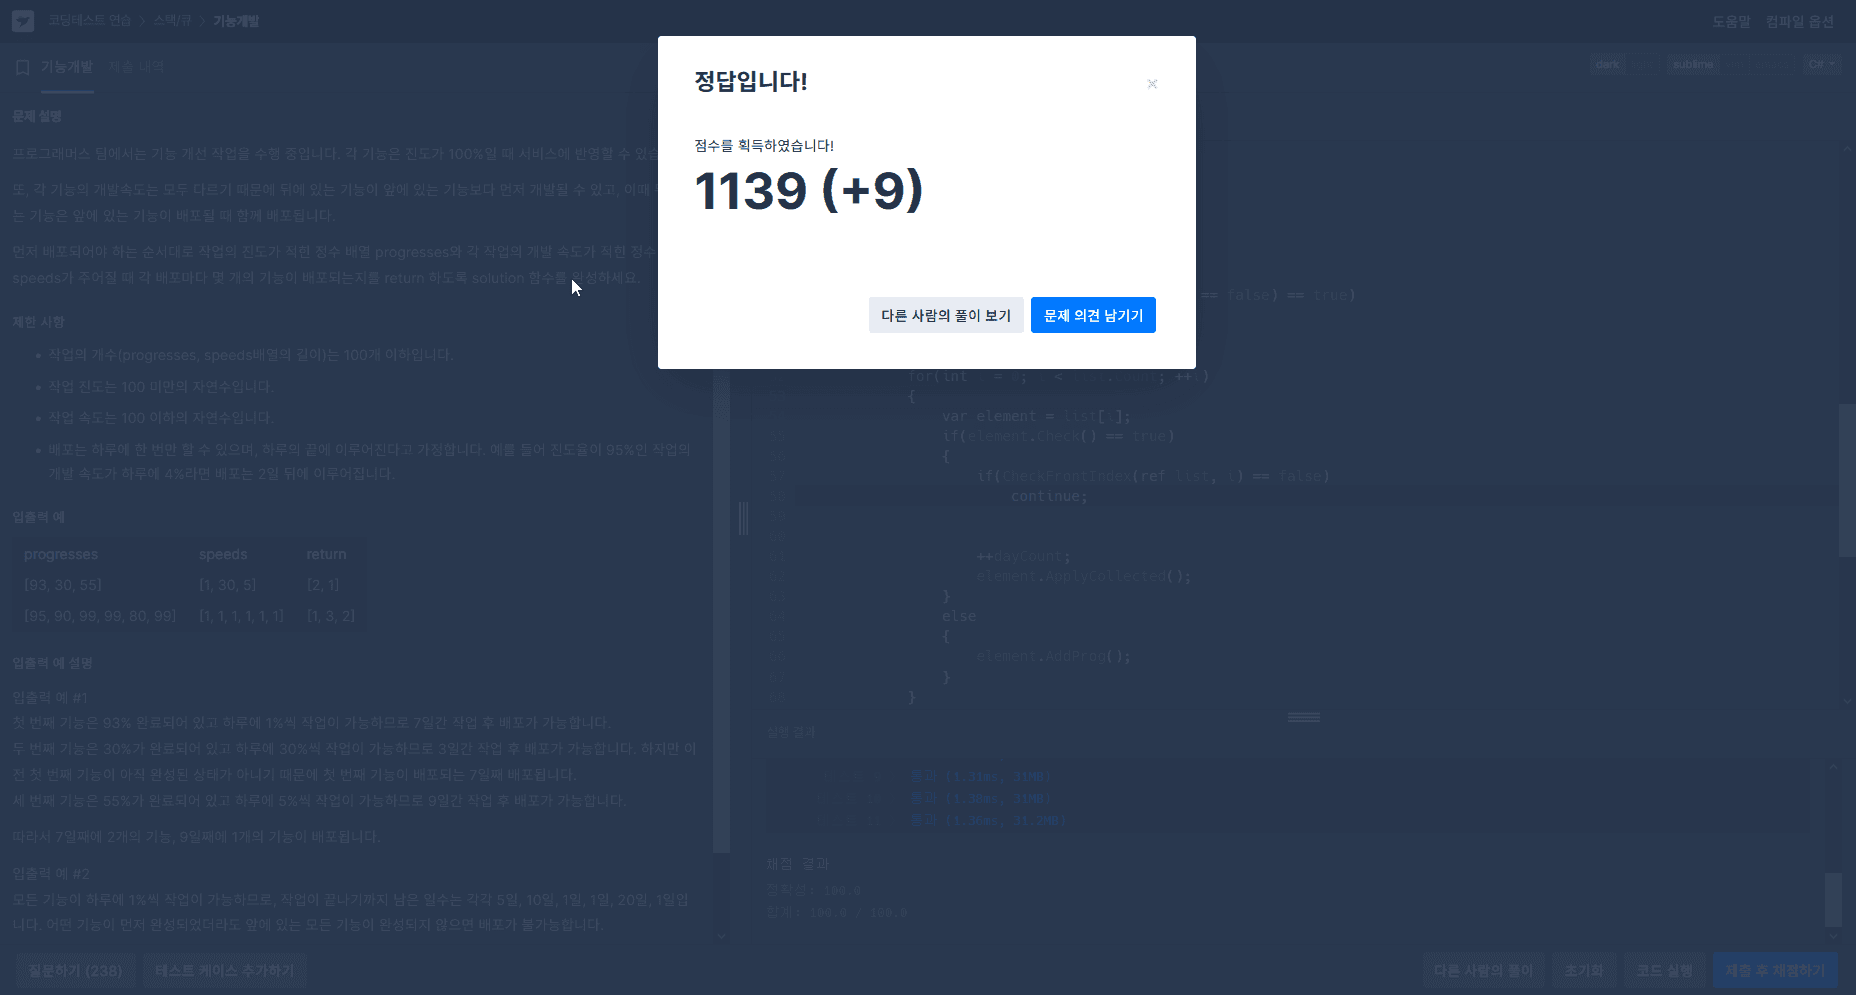Viewport: 1856px width, 995px height.
Task: Click the pane splitter handle beside the description
Action: point(743,518)
